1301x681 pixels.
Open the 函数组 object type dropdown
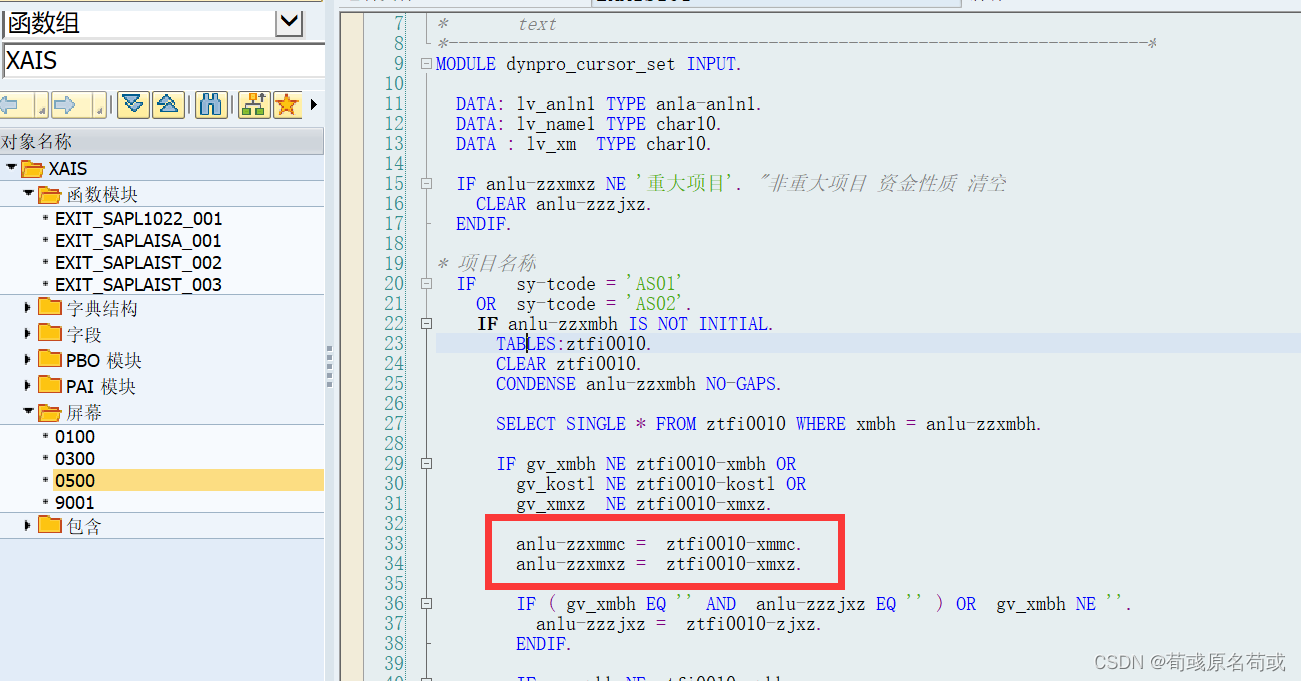(x=289, y=22)
